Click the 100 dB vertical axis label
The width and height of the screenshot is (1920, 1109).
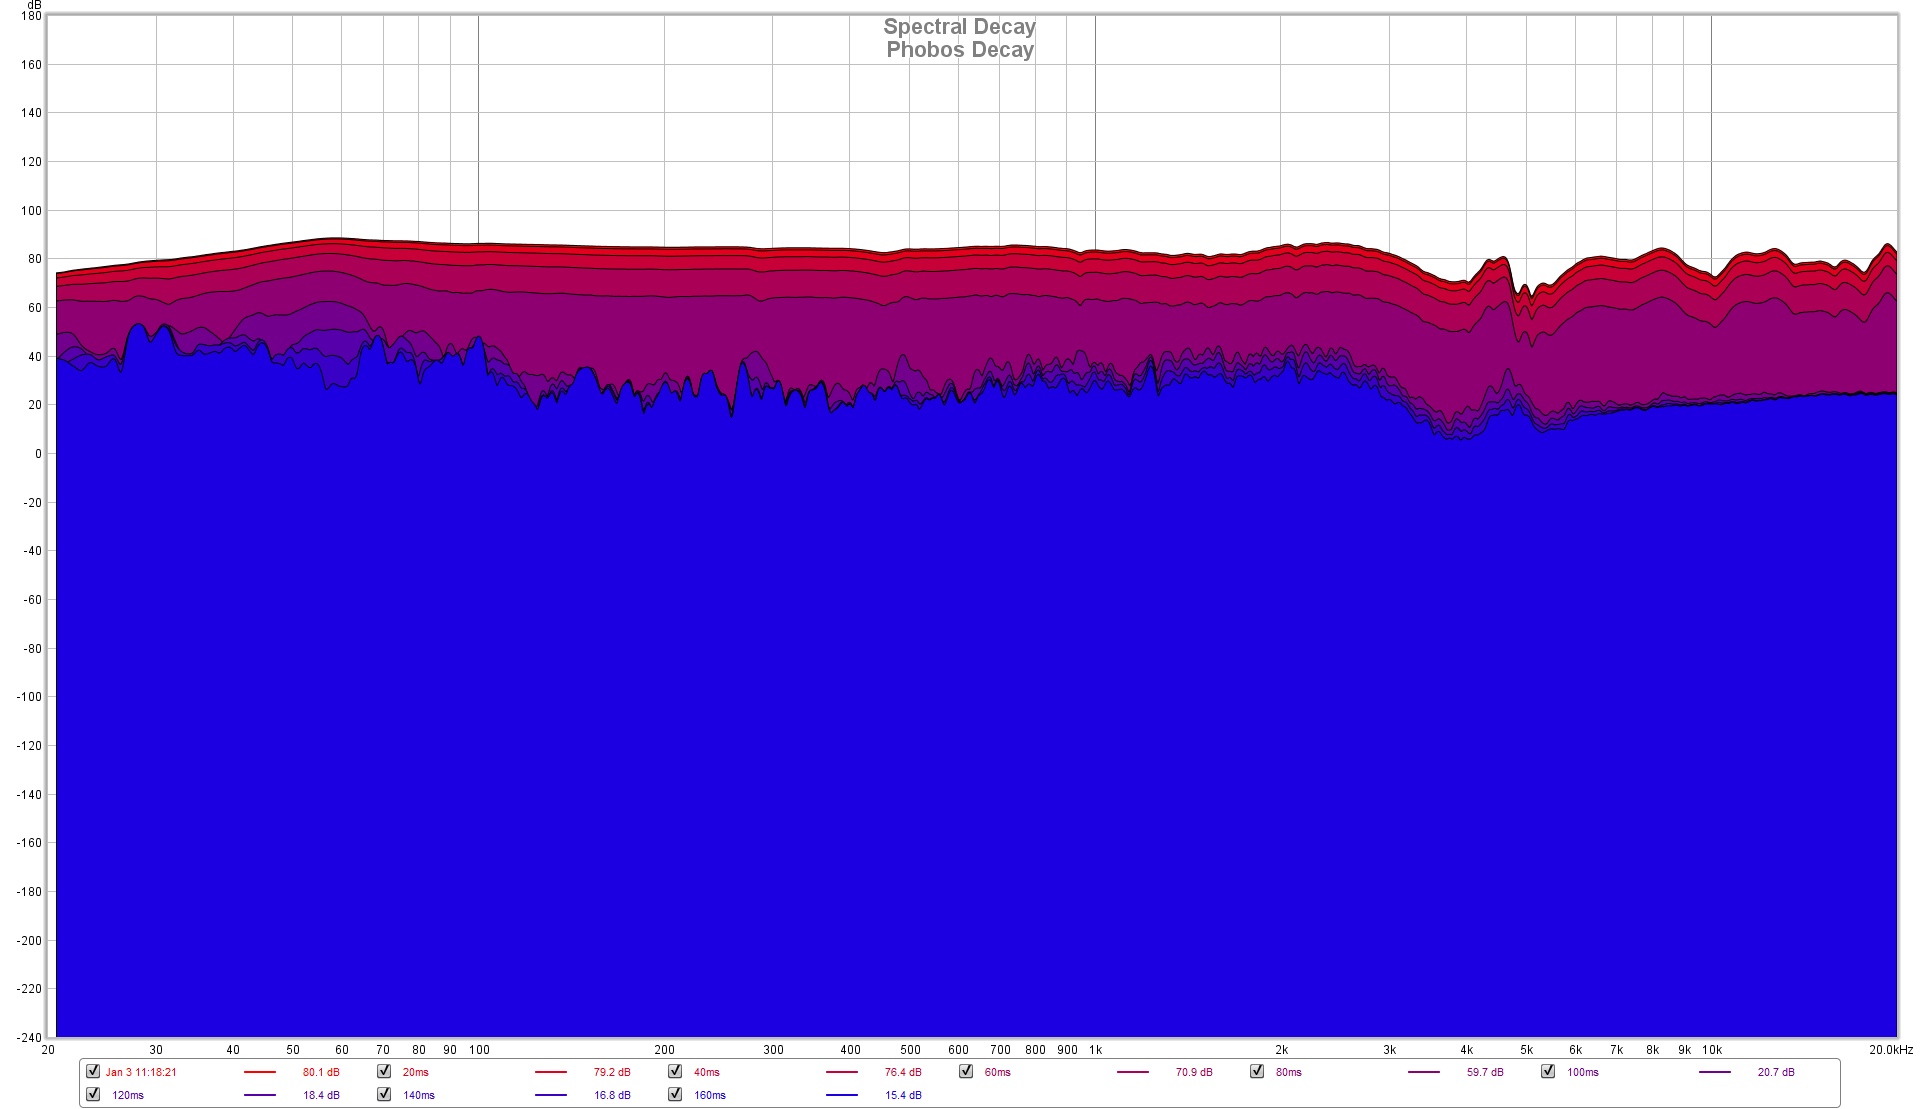tap(31, 211)
